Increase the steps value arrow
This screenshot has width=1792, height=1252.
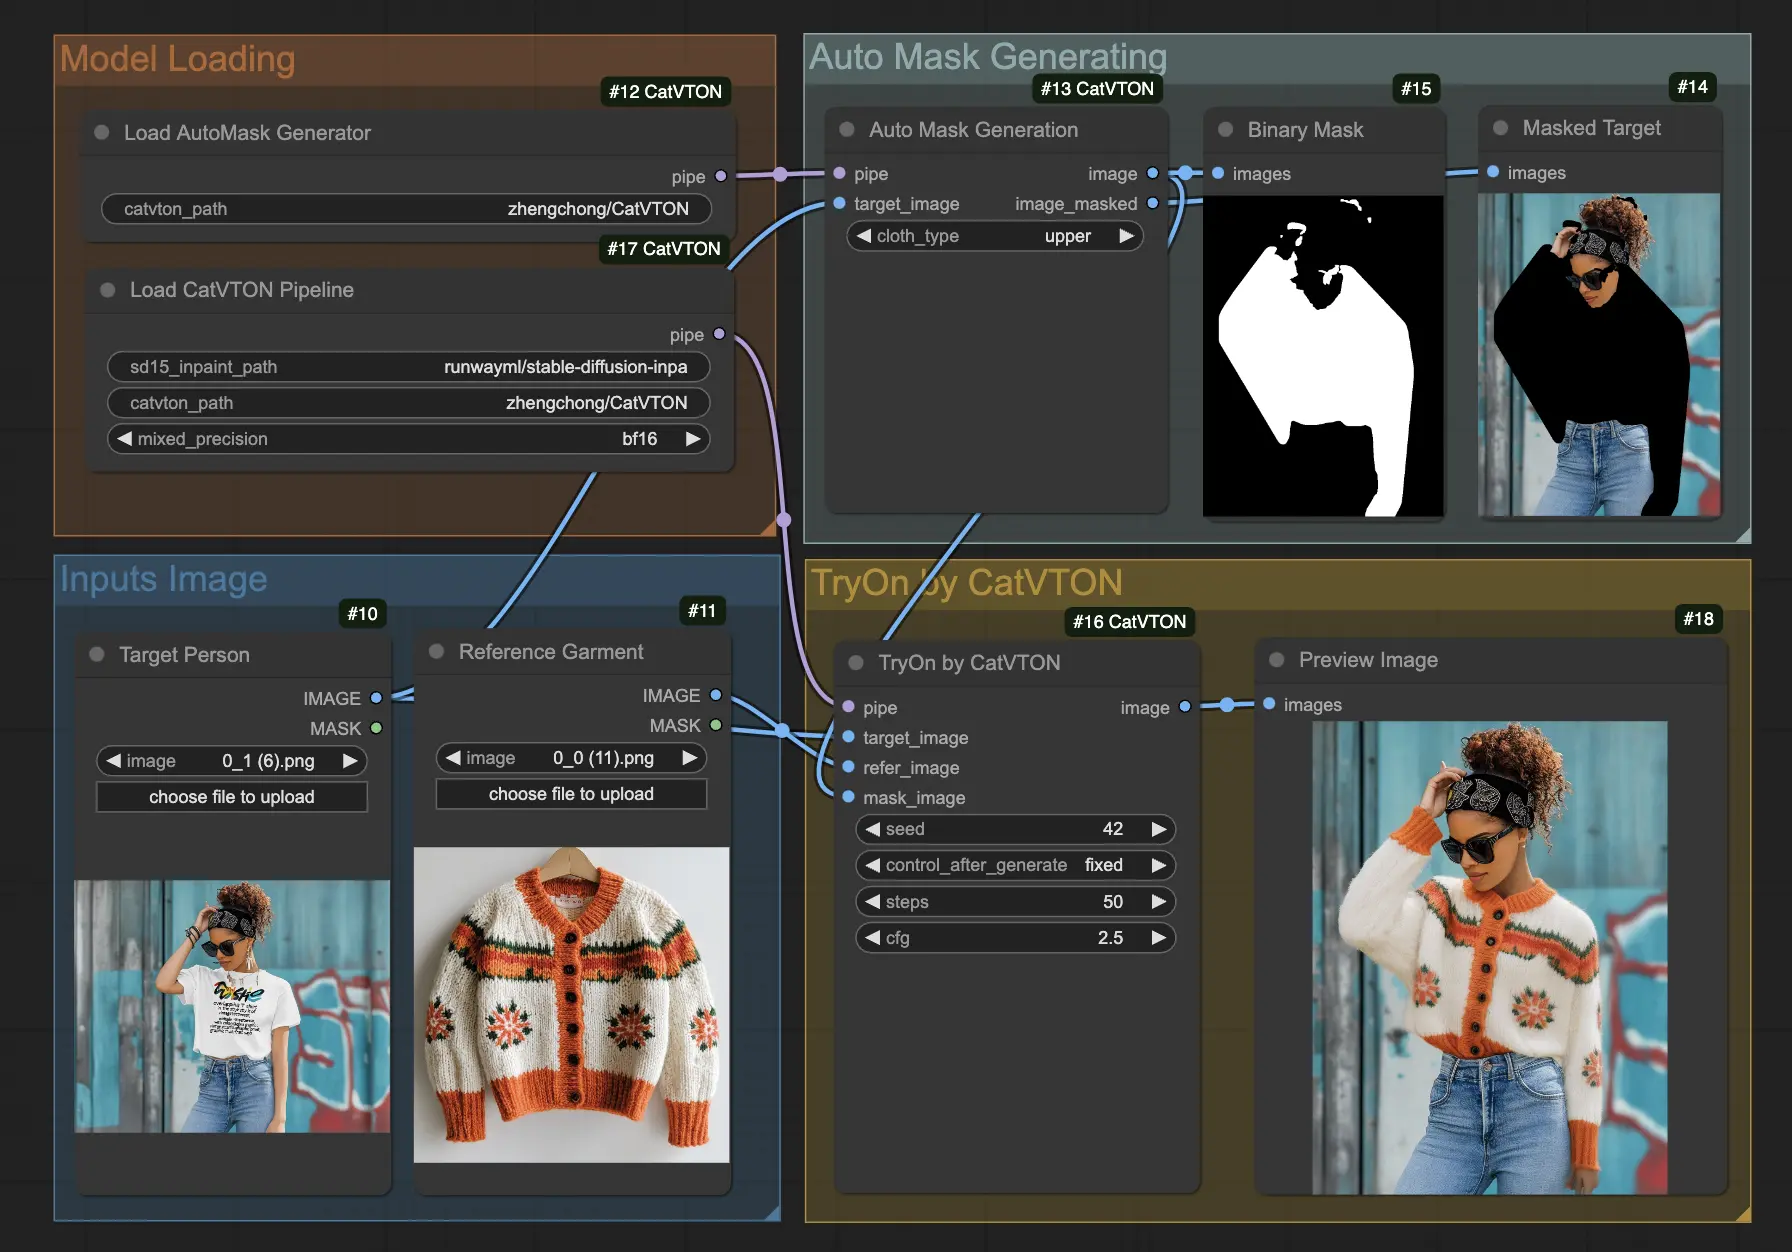[1159, 902]
